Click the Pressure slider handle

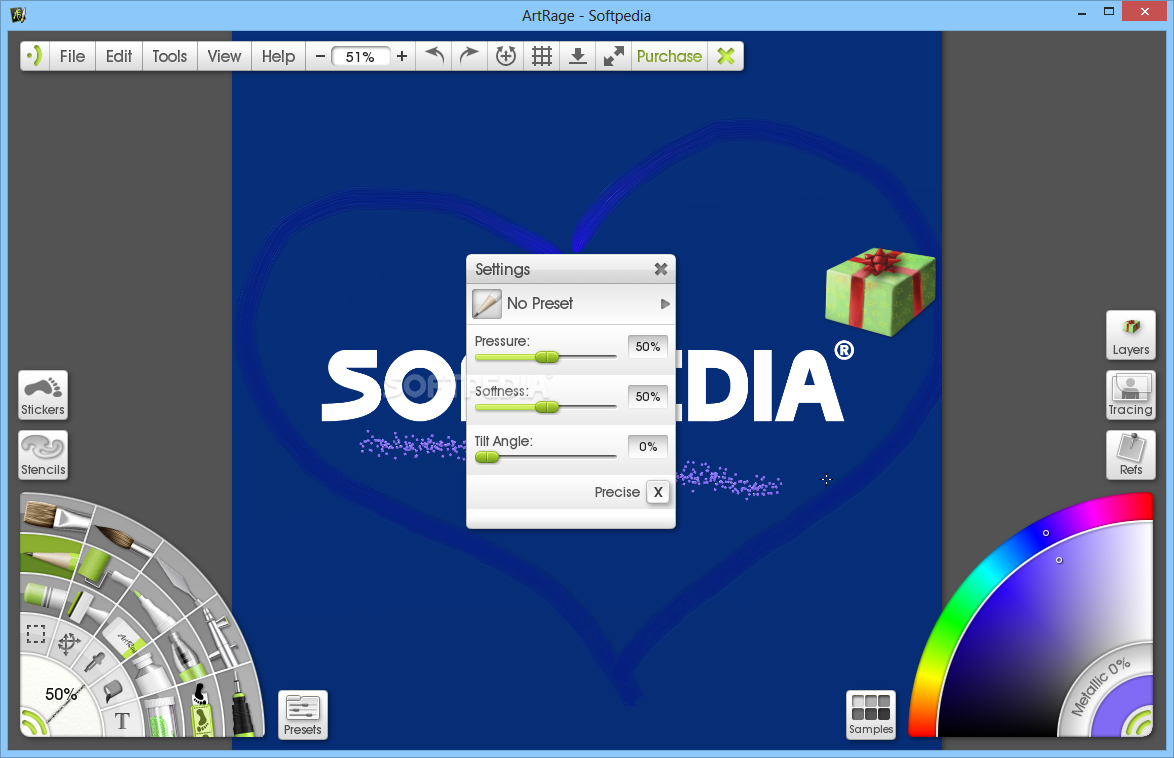pos(547,357)
